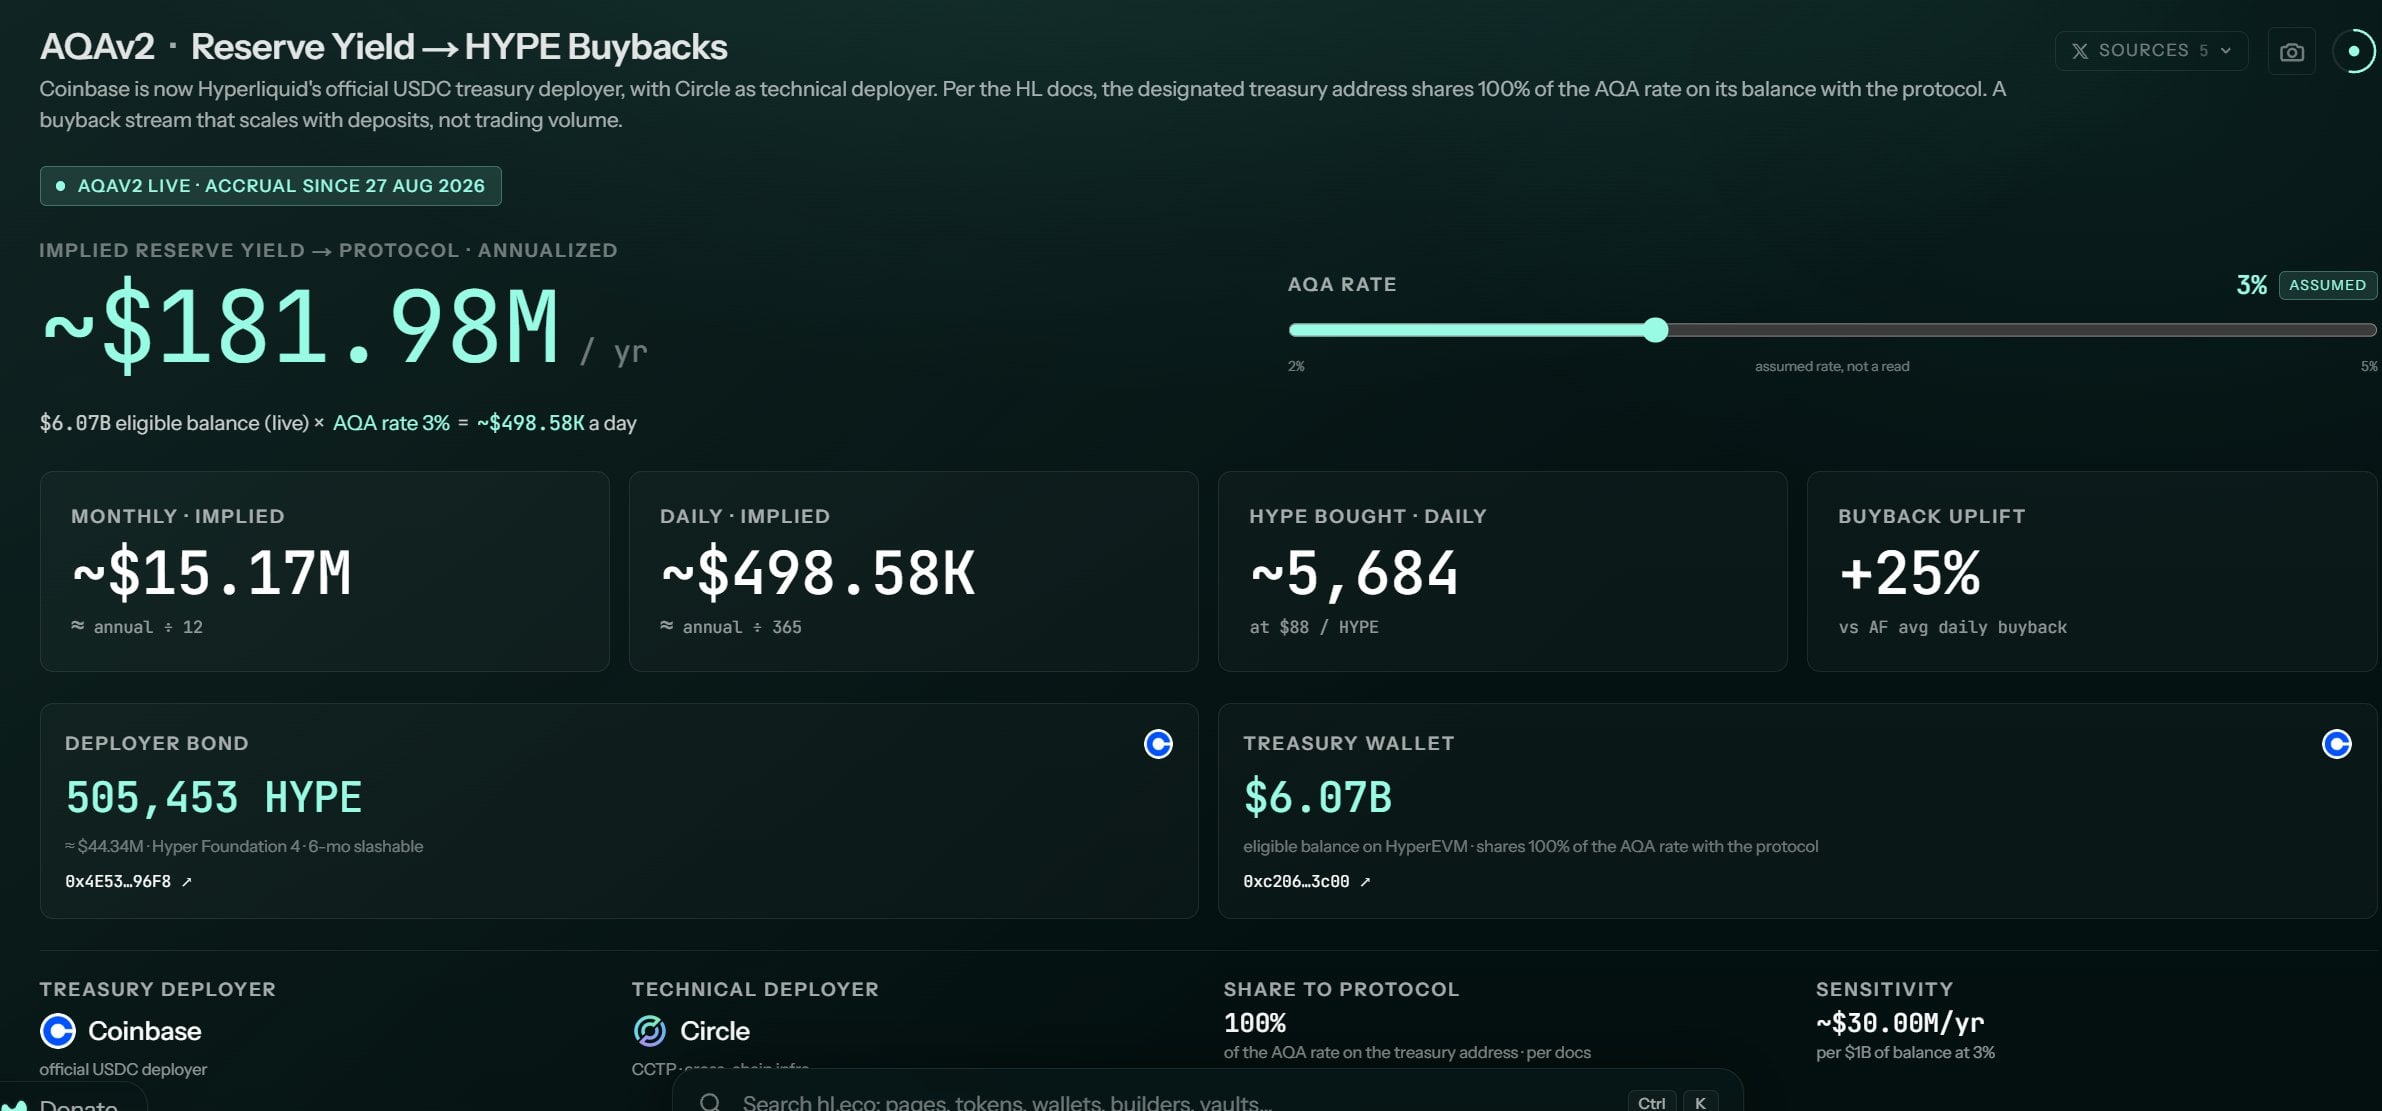Click the Coinbase logo in Treasury Wallet card
This screenshot has width=2382, height=1111.
[x=2336, y=744]
